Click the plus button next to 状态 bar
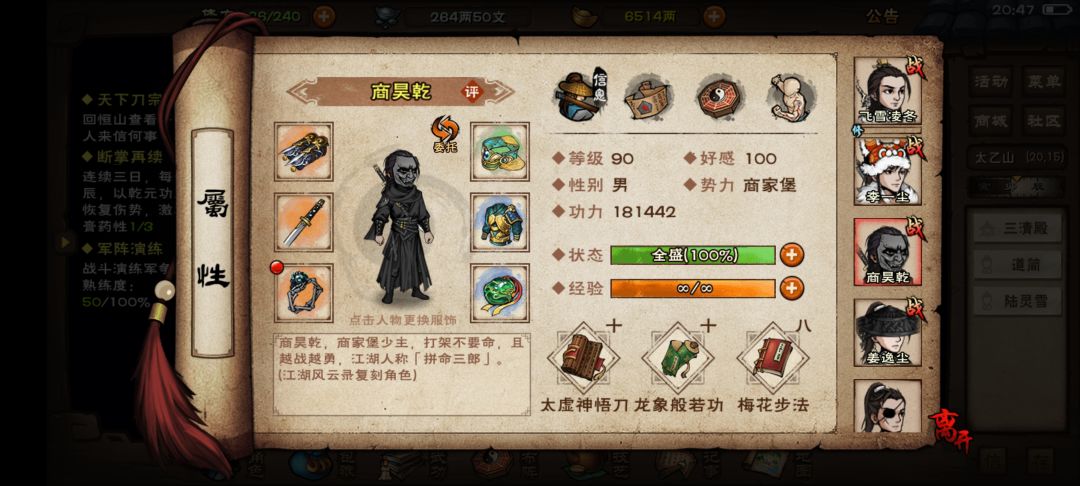The width and height of the screenshot is (1080, 486). click(x=791, y=255)
